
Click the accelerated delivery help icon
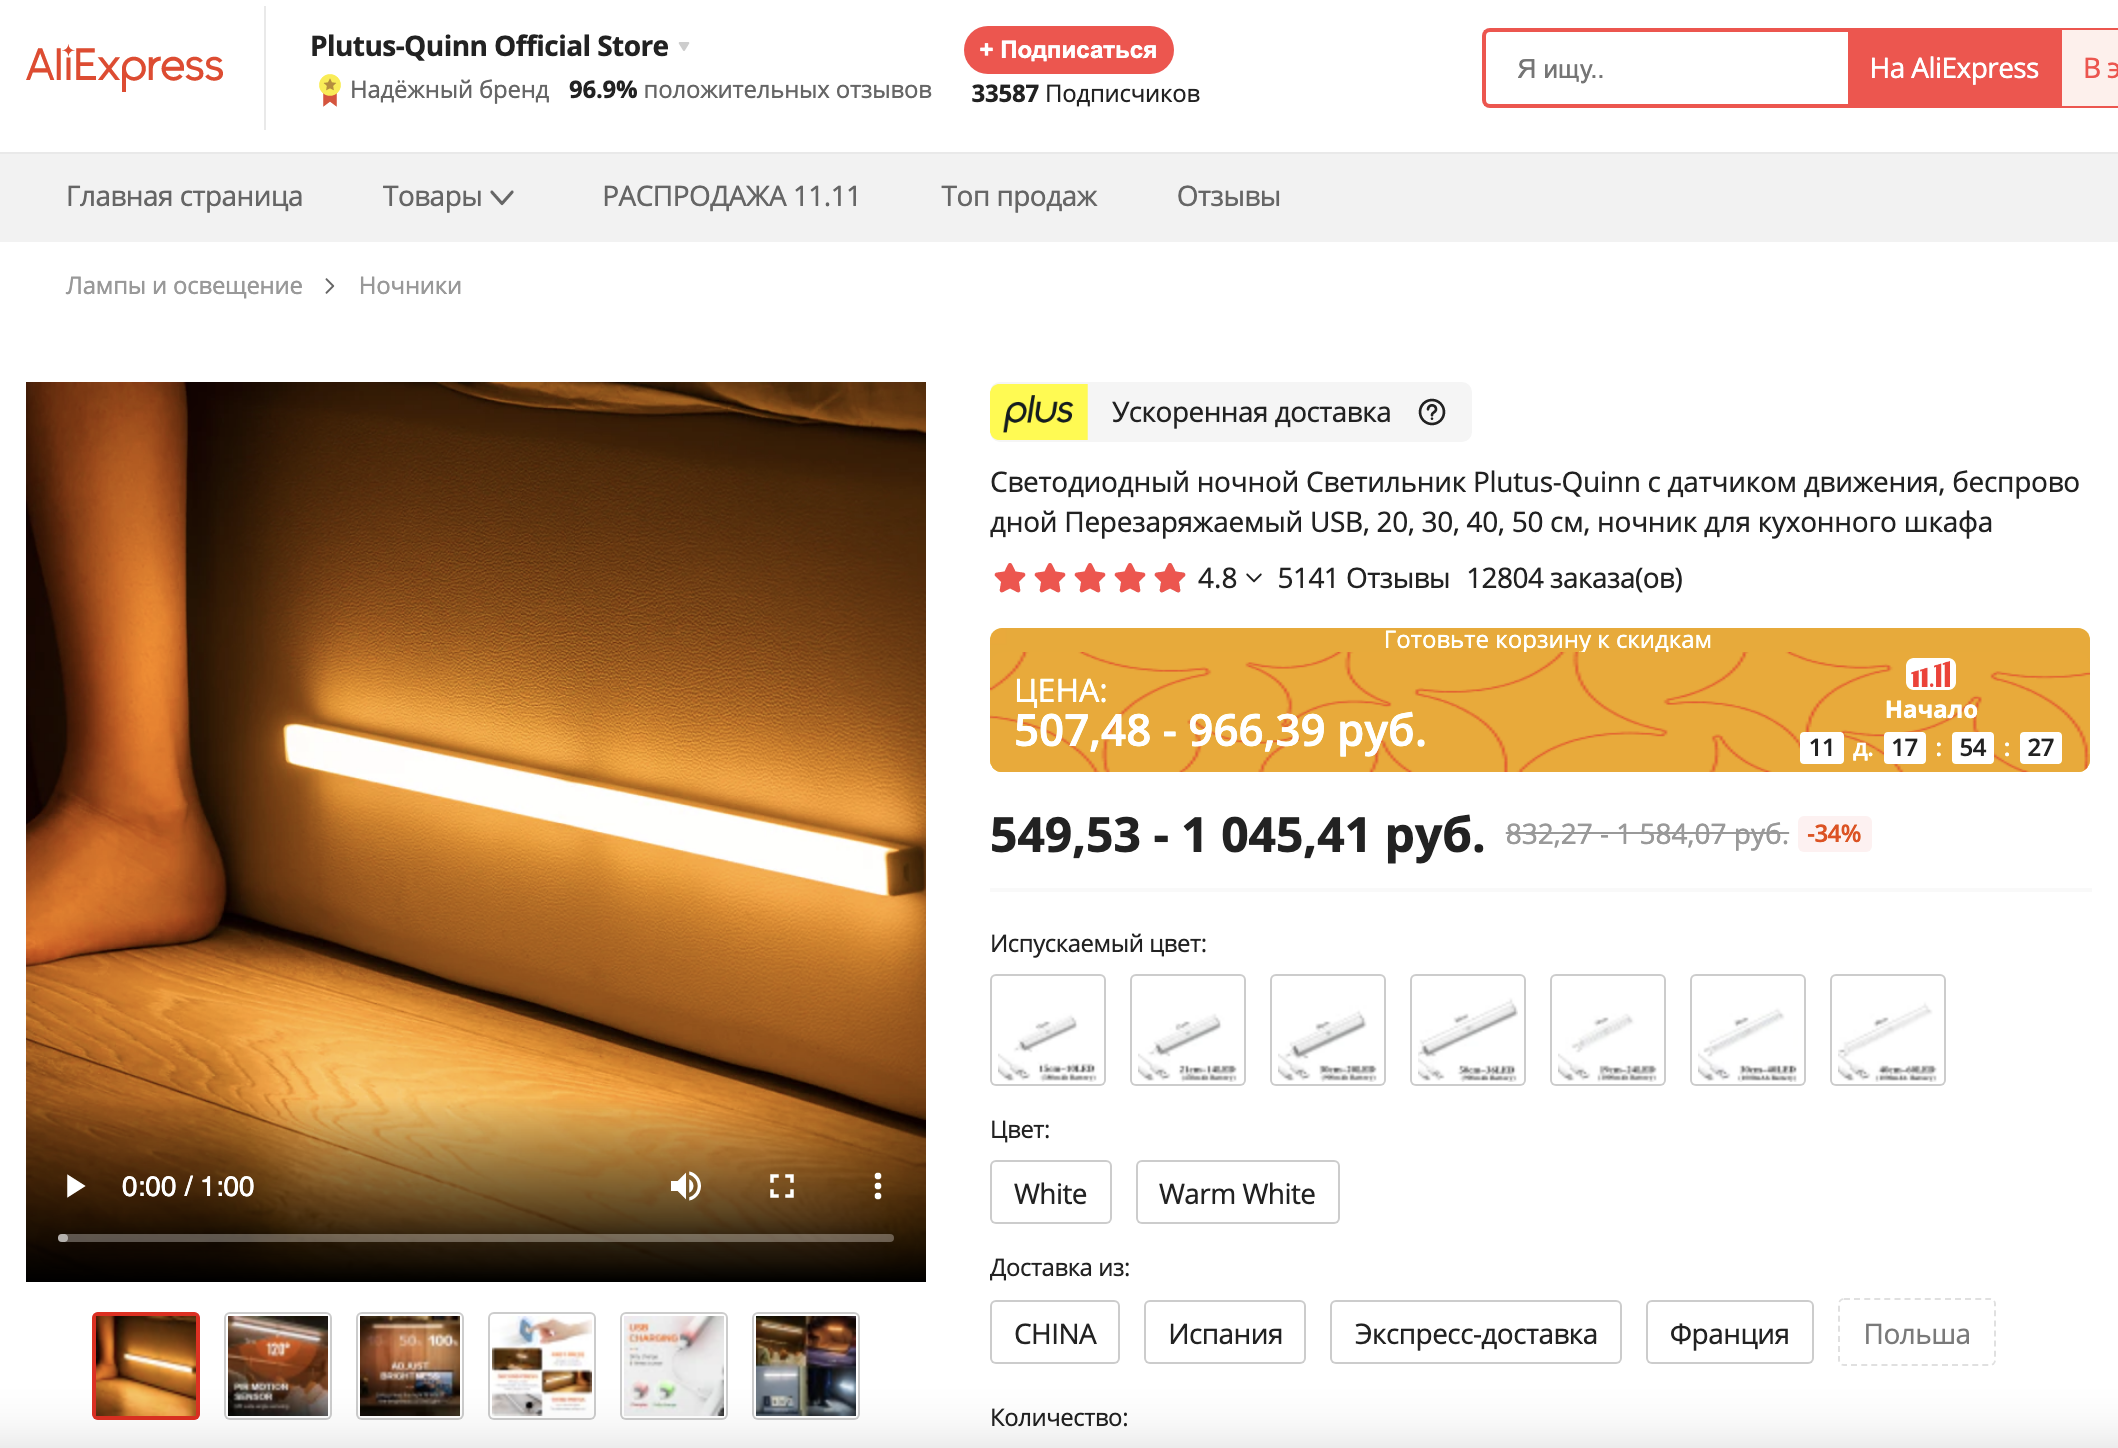click(1432, 412)
